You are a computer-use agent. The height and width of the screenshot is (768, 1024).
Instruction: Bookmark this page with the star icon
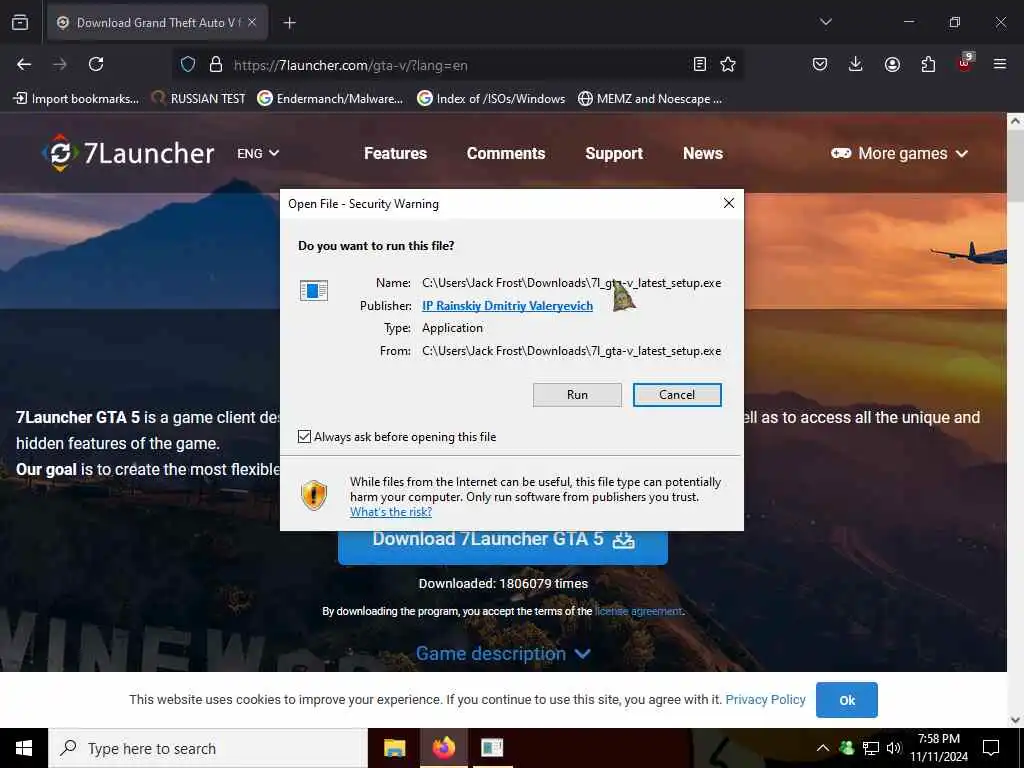[728, 64]
